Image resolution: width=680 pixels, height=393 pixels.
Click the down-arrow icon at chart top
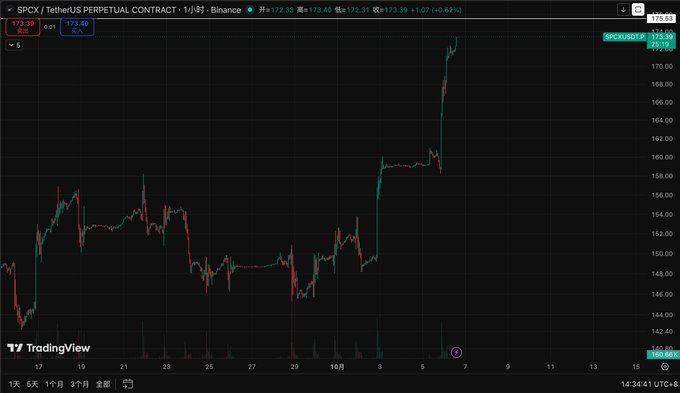tap(623, 10)
